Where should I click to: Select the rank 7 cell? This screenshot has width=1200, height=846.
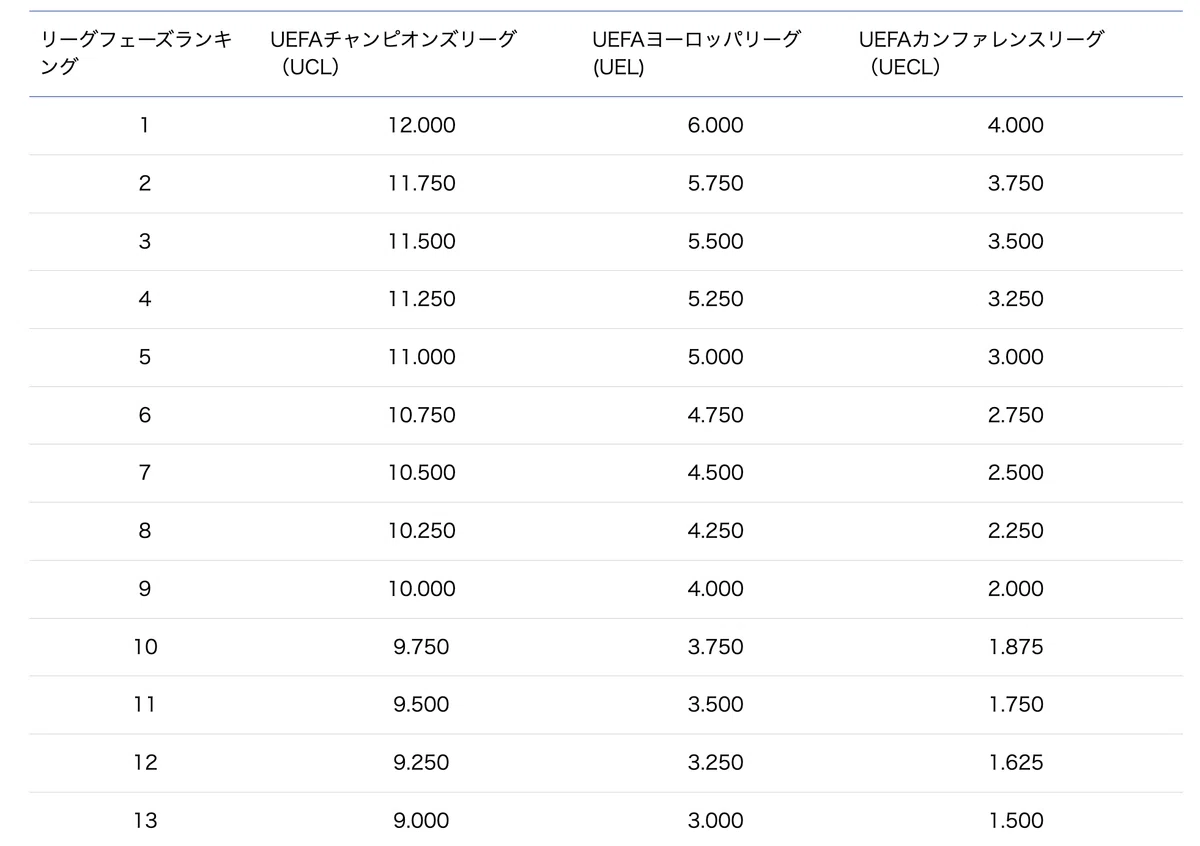pos(145,473)
